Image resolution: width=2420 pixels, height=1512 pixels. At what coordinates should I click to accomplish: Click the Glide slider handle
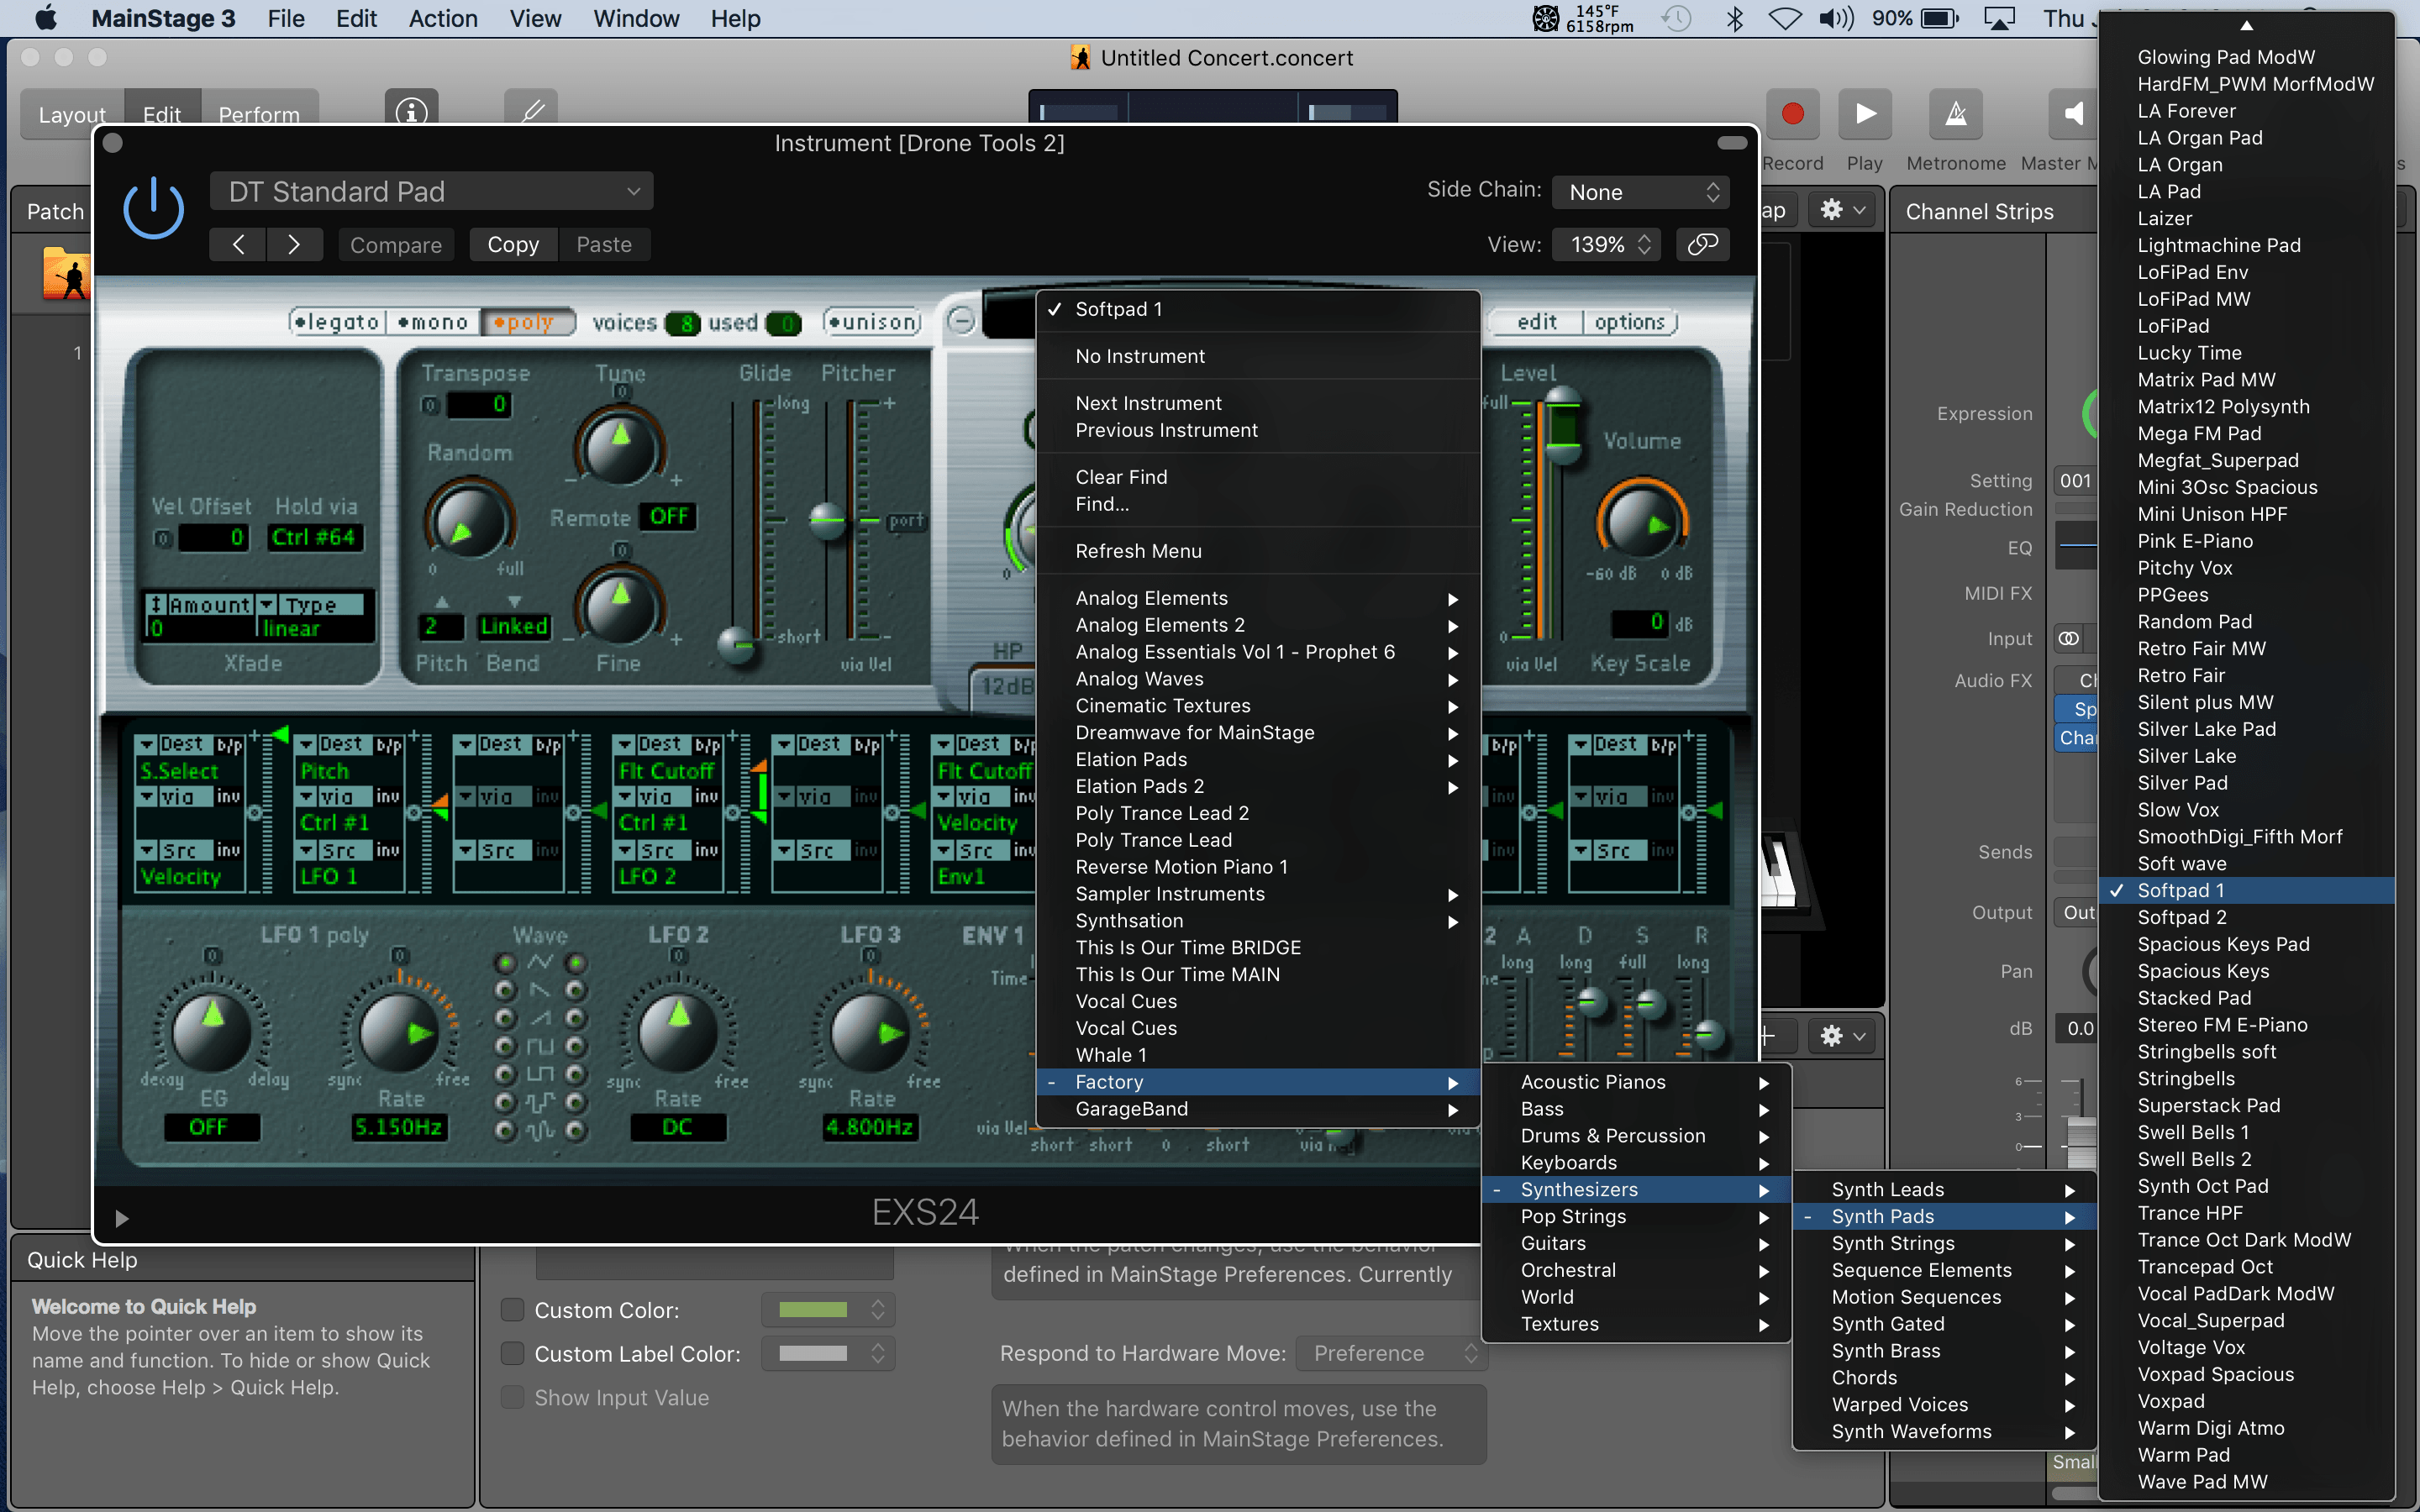click(x=738, y=644)
